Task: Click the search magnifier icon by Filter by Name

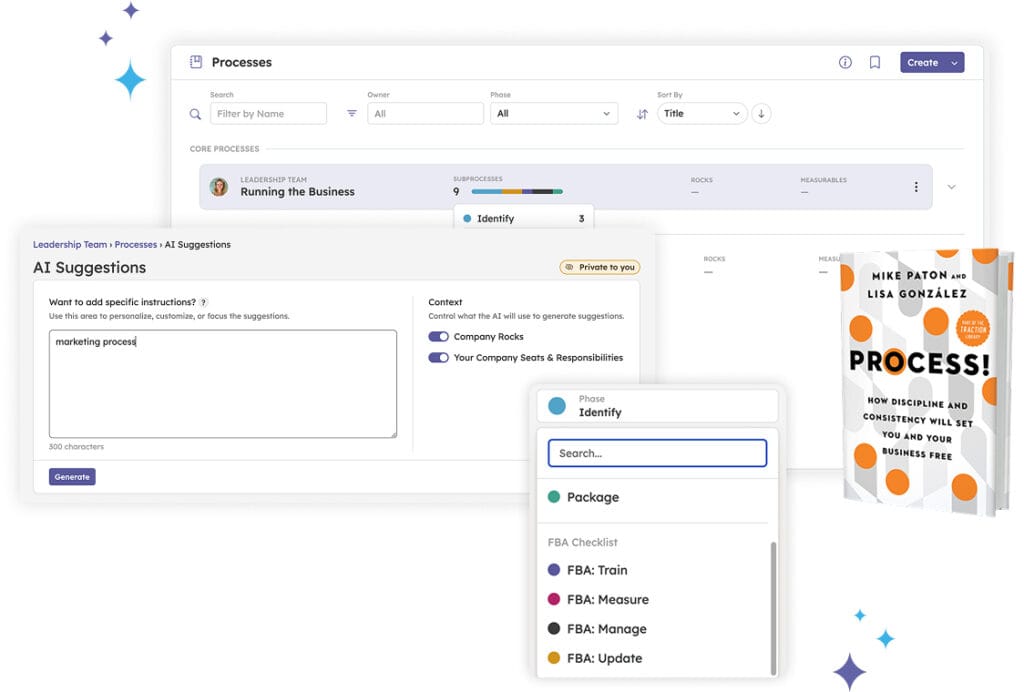Action: click(x=196, y=114)
